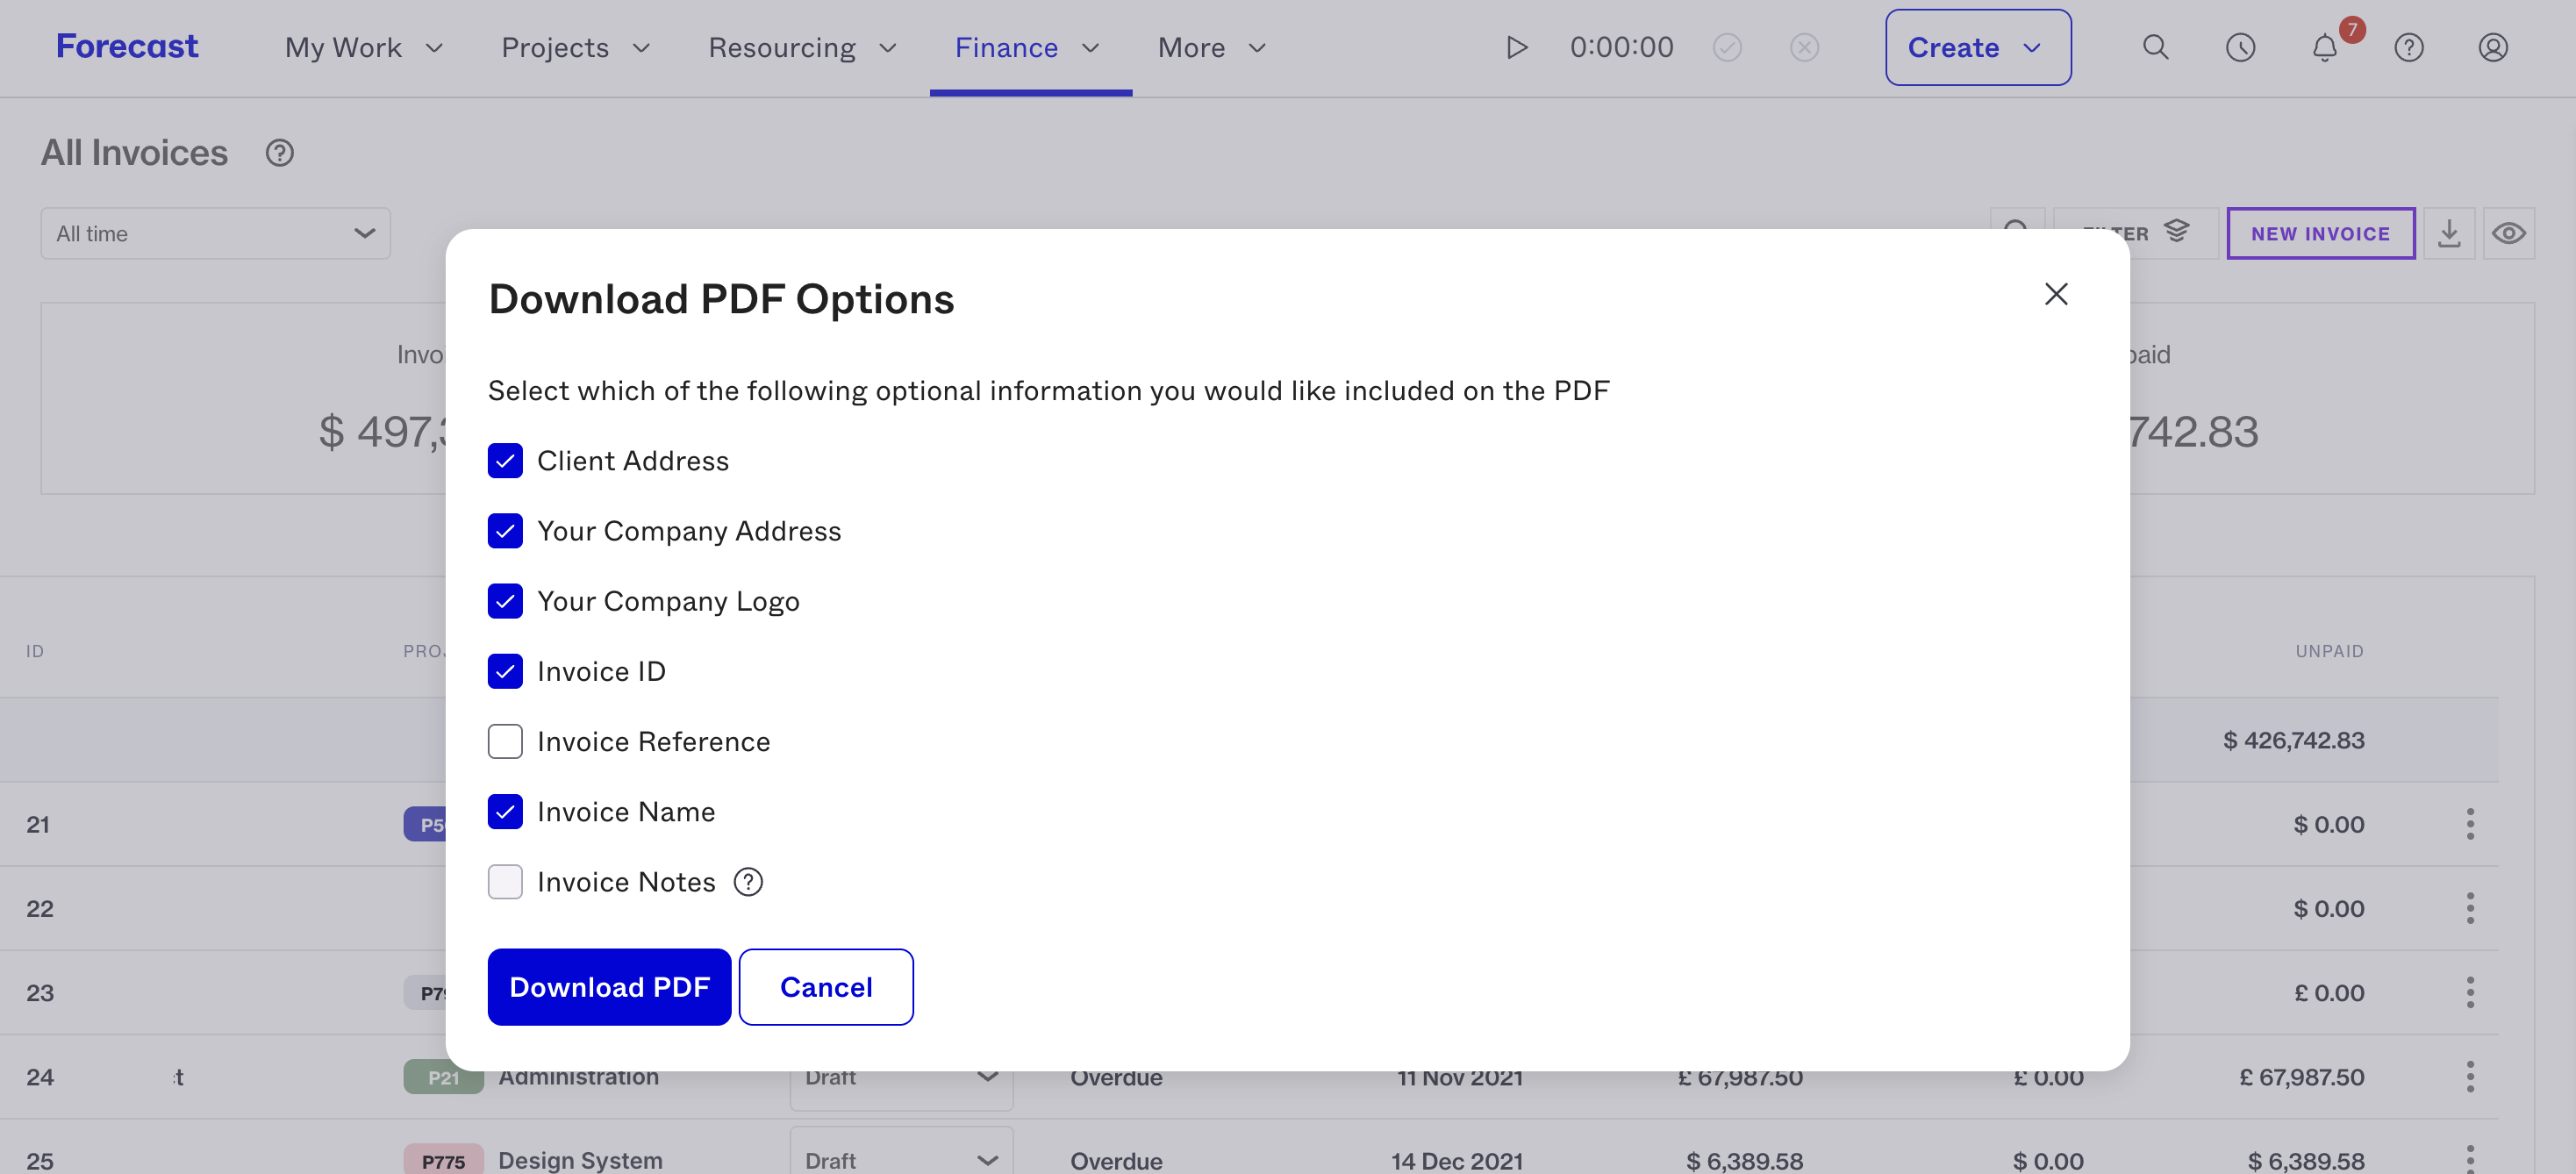Click the help icon beside Invoice Notes
Viewport: 2576px width, 1174px height.
pos(747,882)
